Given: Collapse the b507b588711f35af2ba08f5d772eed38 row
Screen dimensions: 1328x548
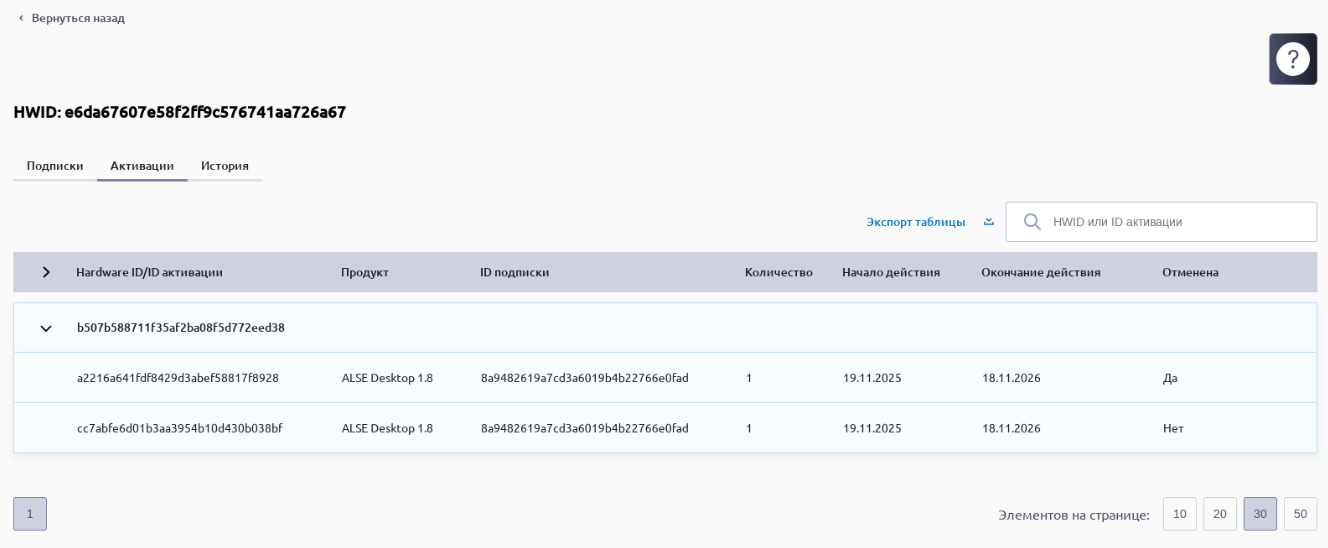Looking at the screenshot, I should pos(46,328).
